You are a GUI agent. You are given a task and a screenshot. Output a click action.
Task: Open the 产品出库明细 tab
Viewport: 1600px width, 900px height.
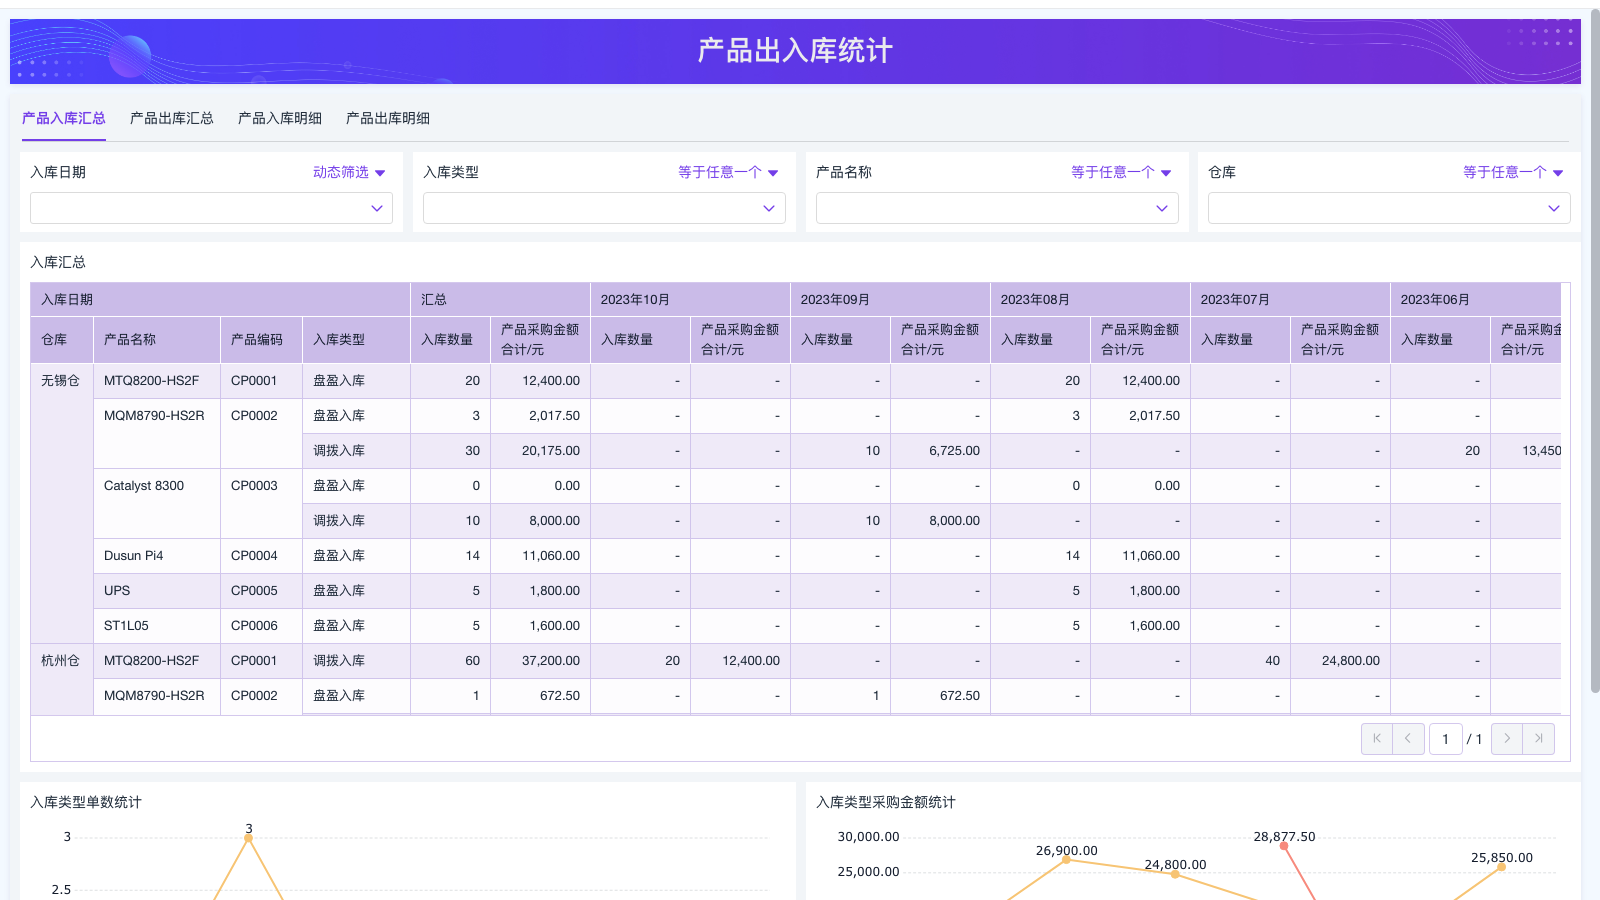tap(388, 118)
